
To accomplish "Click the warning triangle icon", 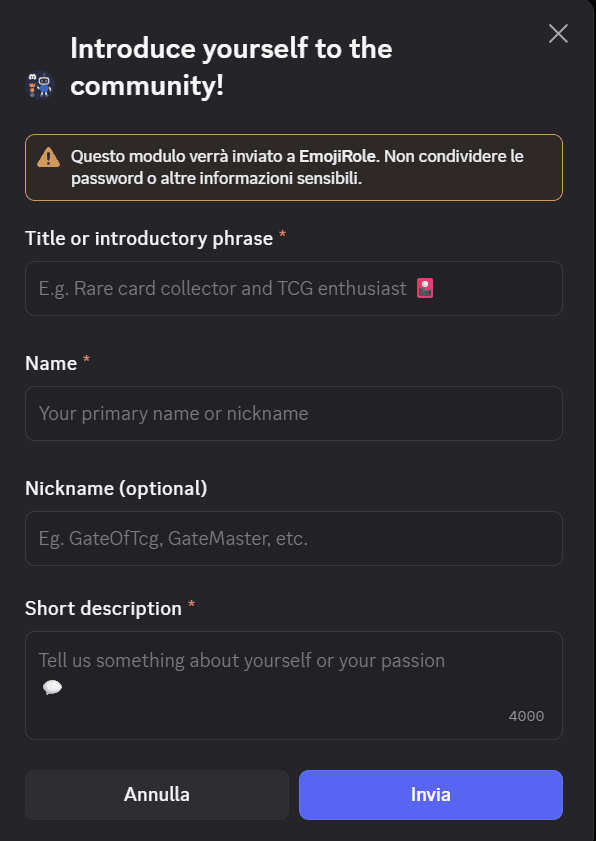I will (x=48, y=157).
